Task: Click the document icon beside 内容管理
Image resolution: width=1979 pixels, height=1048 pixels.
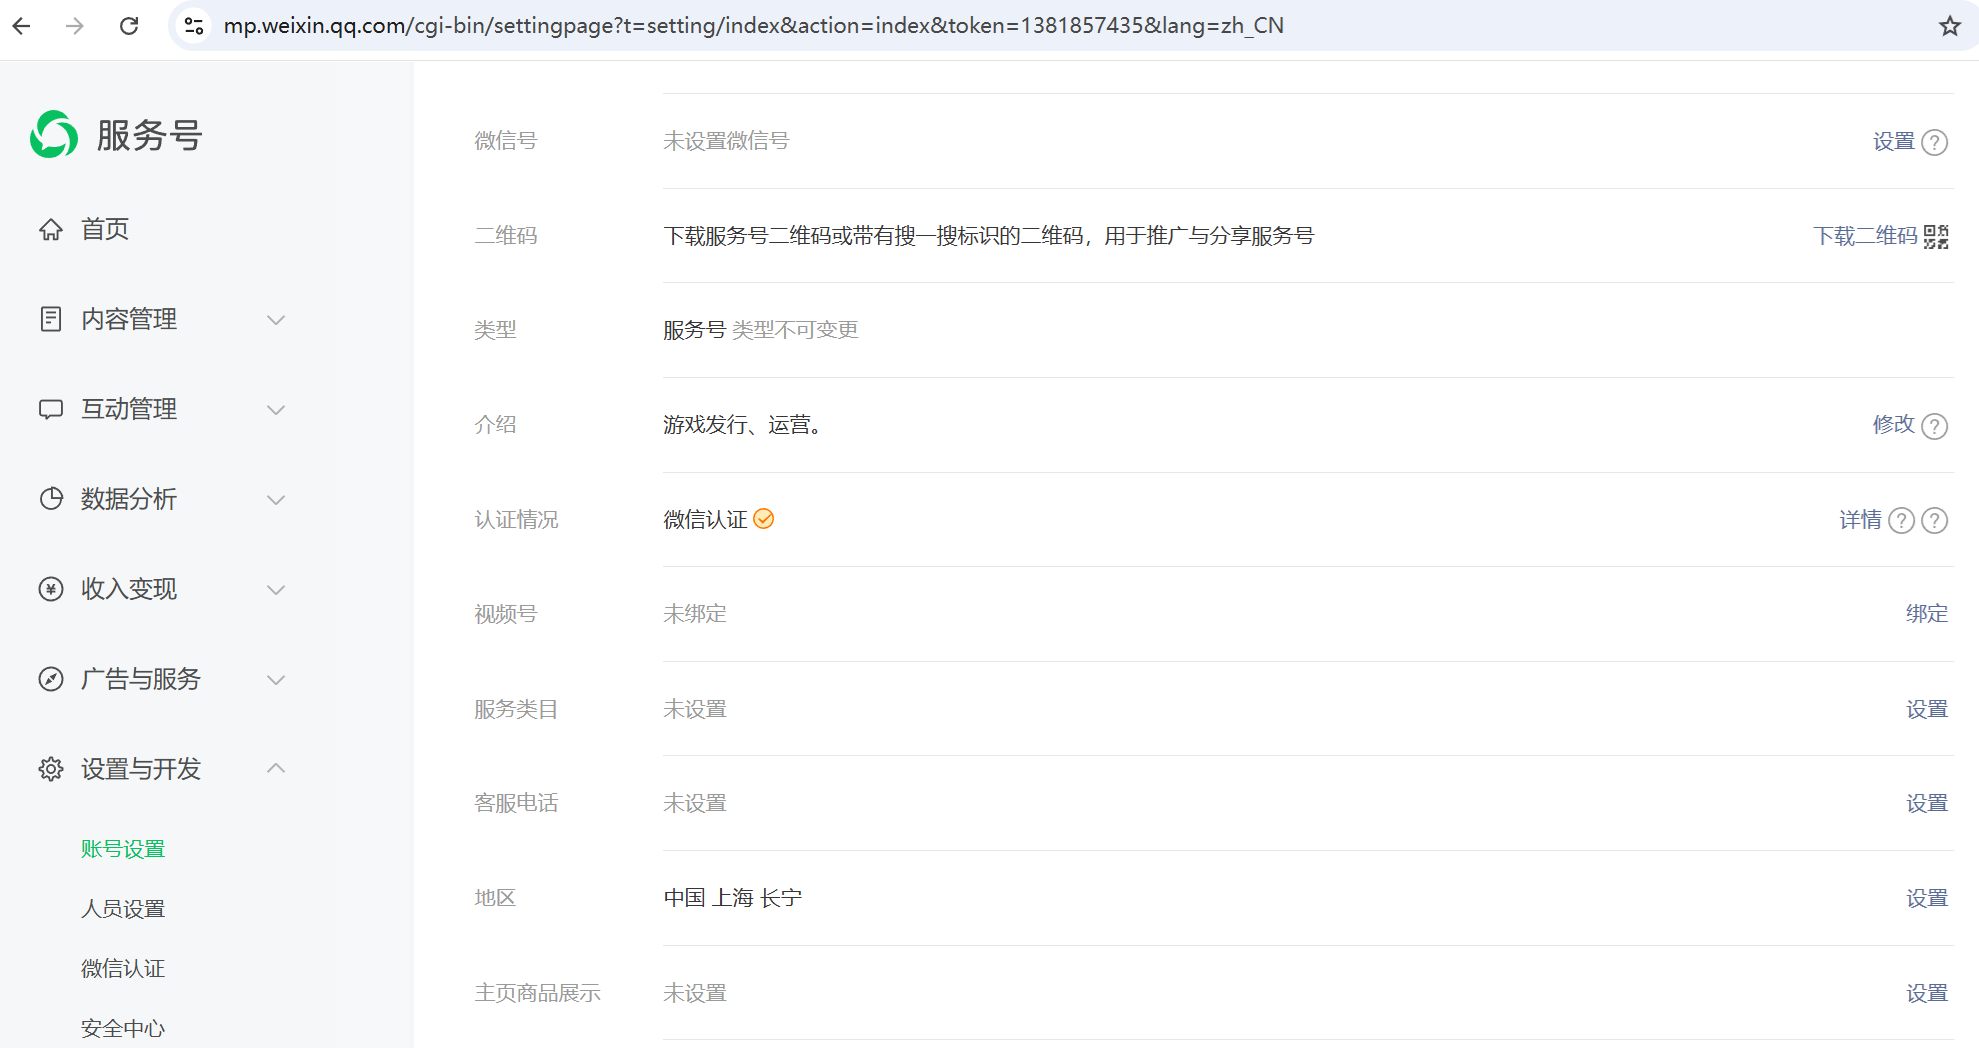Action: [x=51, y=319]
